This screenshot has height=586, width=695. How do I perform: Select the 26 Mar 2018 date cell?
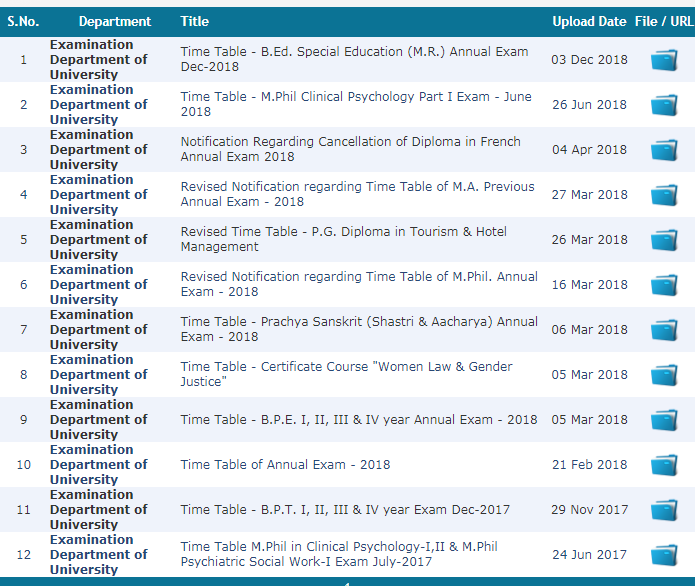[x=589, y=240]
